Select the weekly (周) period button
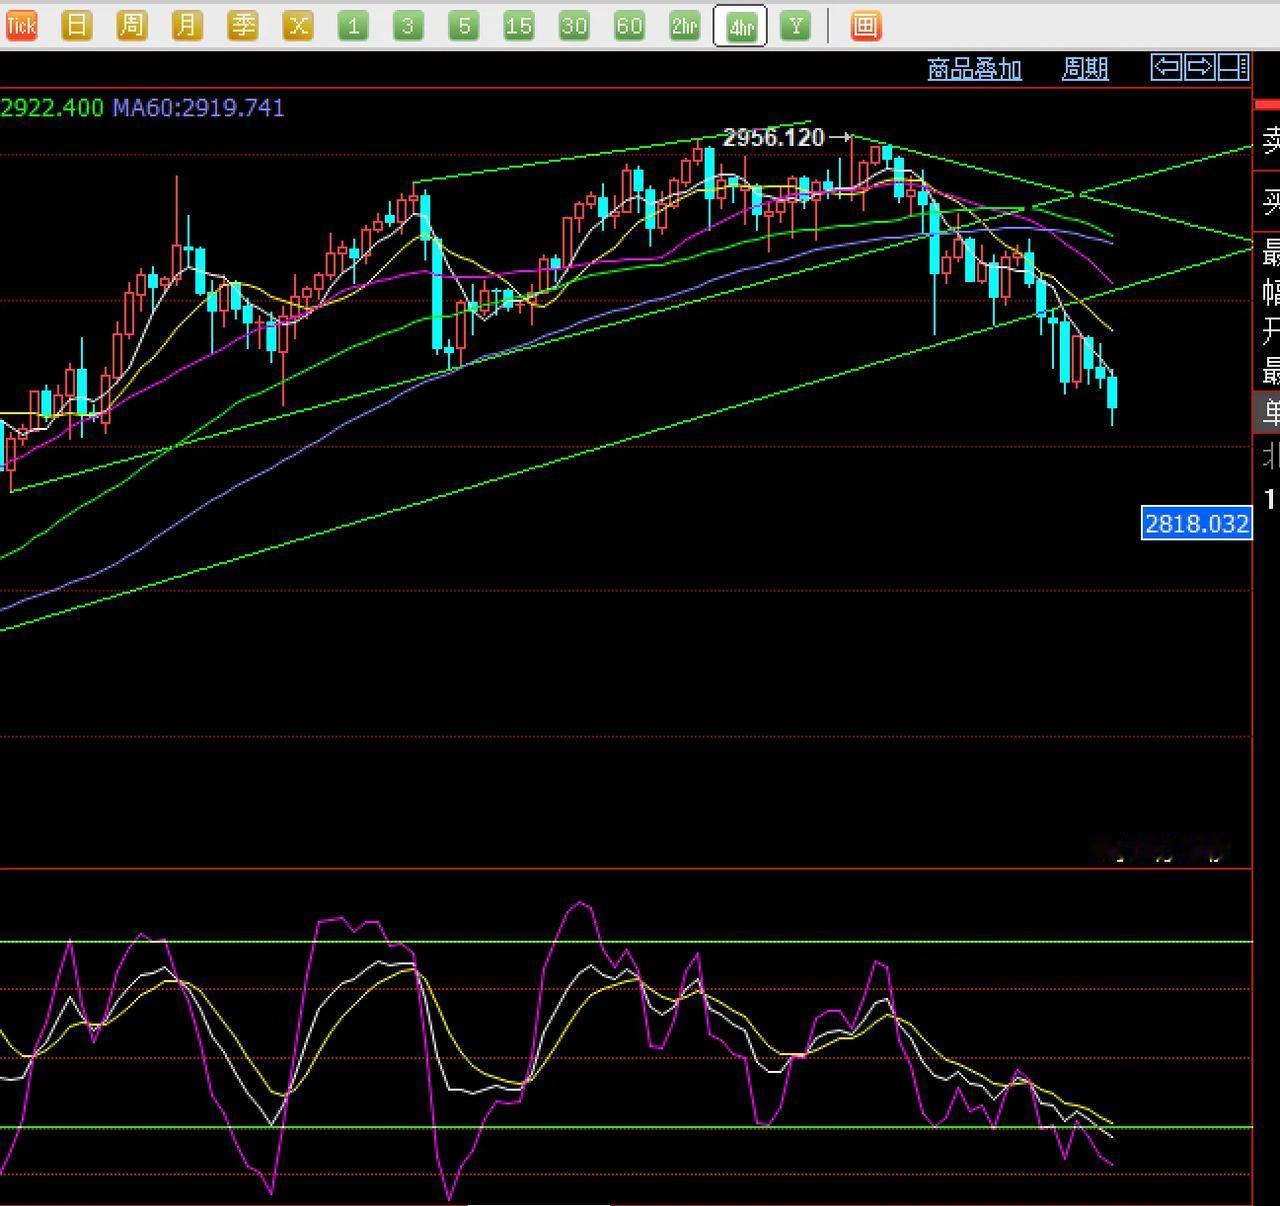1280x1206 pixels. [x=131, y=26]
